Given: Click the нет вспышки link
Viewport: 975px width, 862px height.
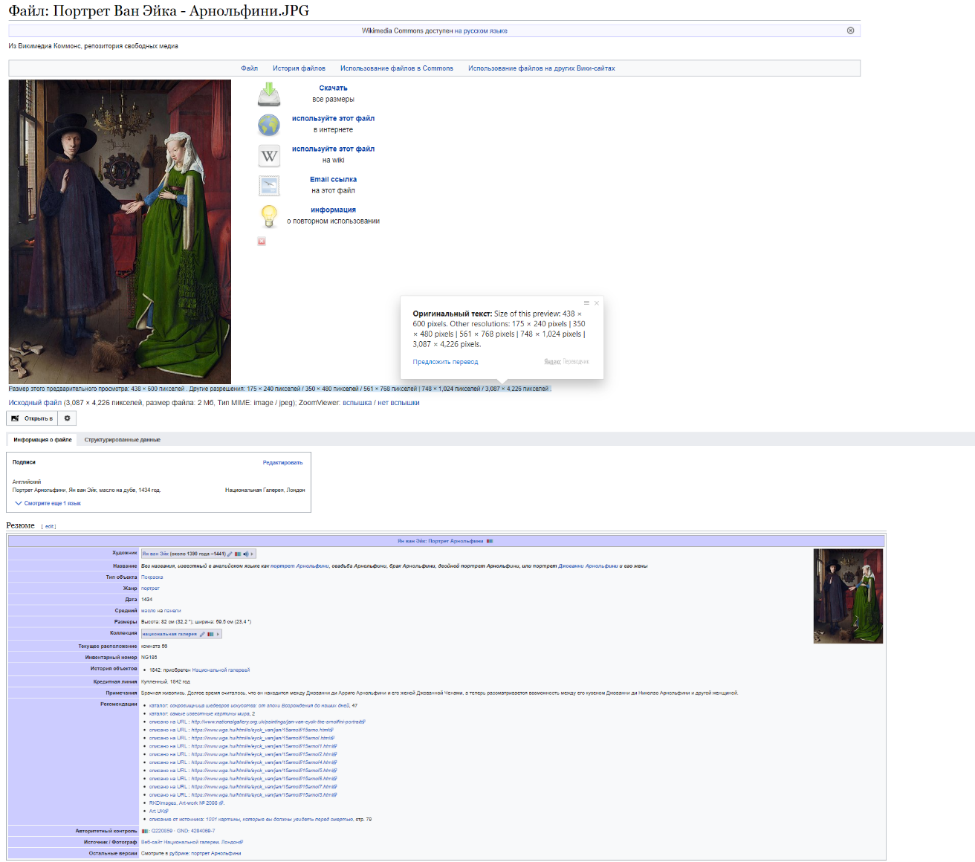Looking at the screenshot, I should click(x=398, y=402).
